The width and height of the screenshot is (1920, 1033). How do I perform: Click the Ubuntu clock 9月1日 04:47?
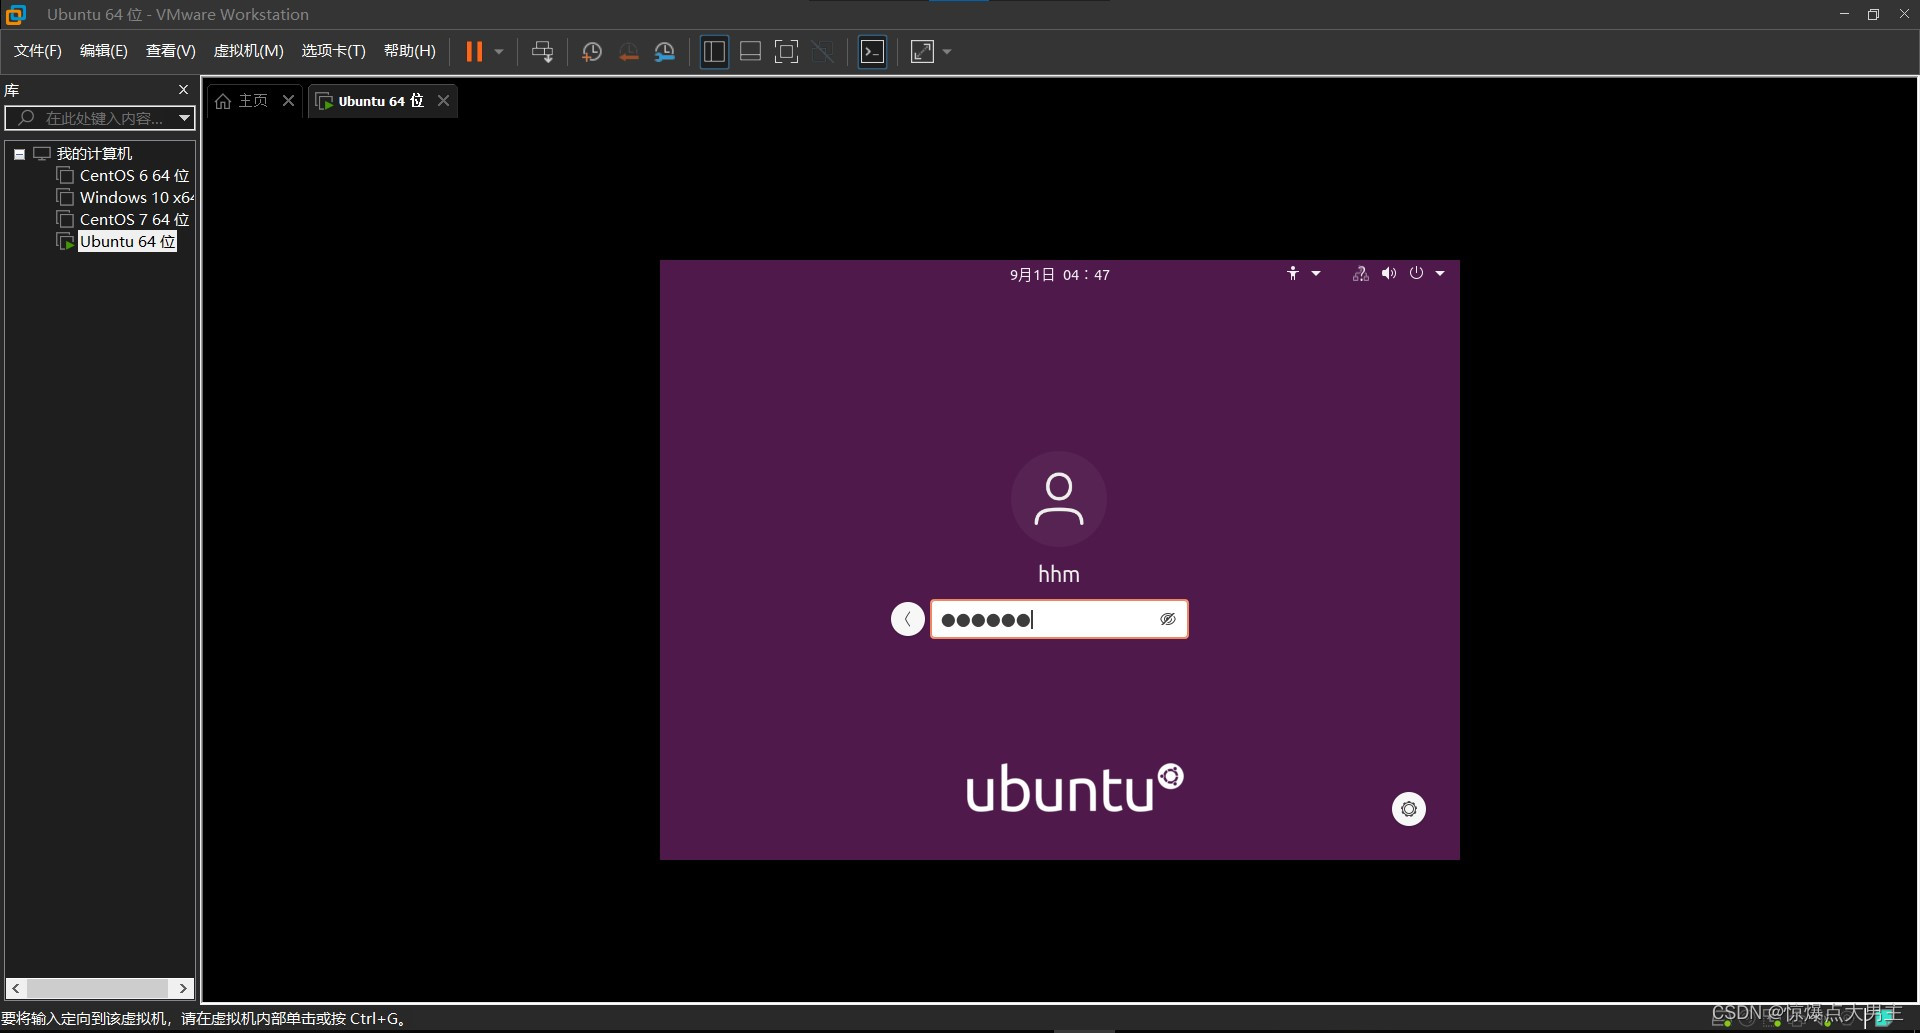click(1059, 275)
